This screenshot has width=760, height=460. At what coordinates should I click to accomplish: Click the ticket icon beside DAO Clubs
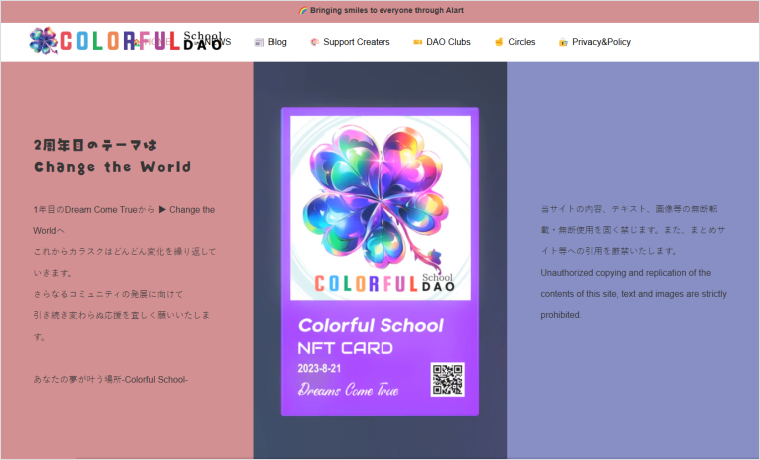[417, 42]
